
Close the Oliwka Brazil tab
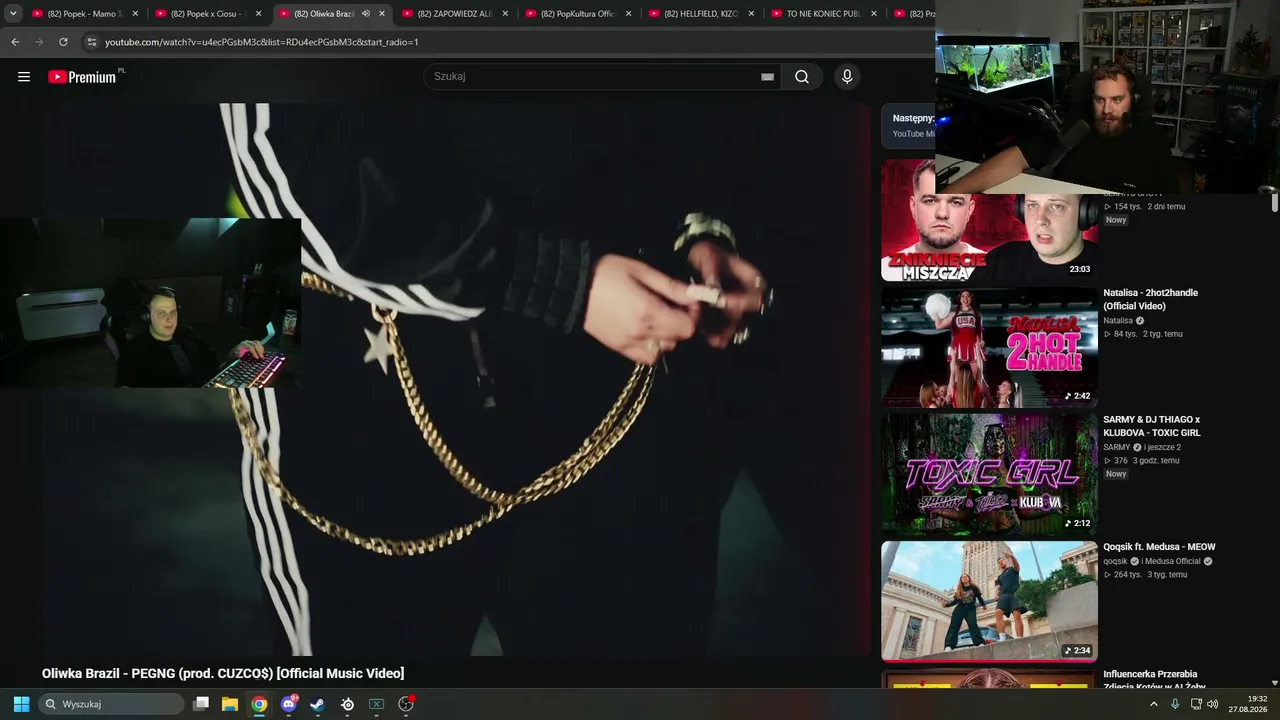(x=382, y=14)
